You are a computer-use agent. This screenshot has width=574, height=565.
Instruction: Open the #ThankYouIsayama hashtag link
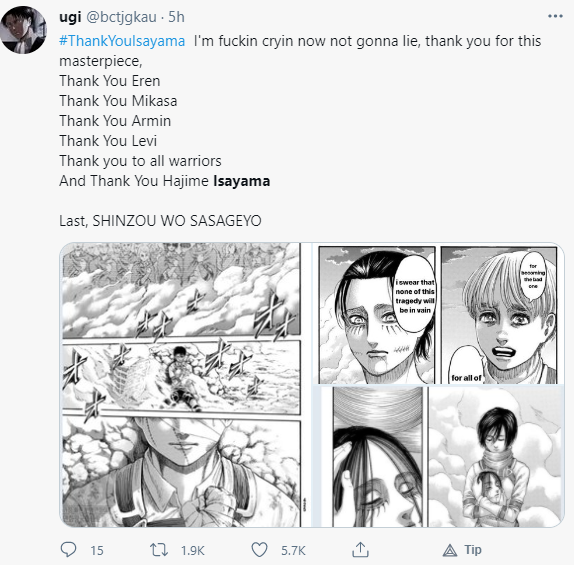122,41
